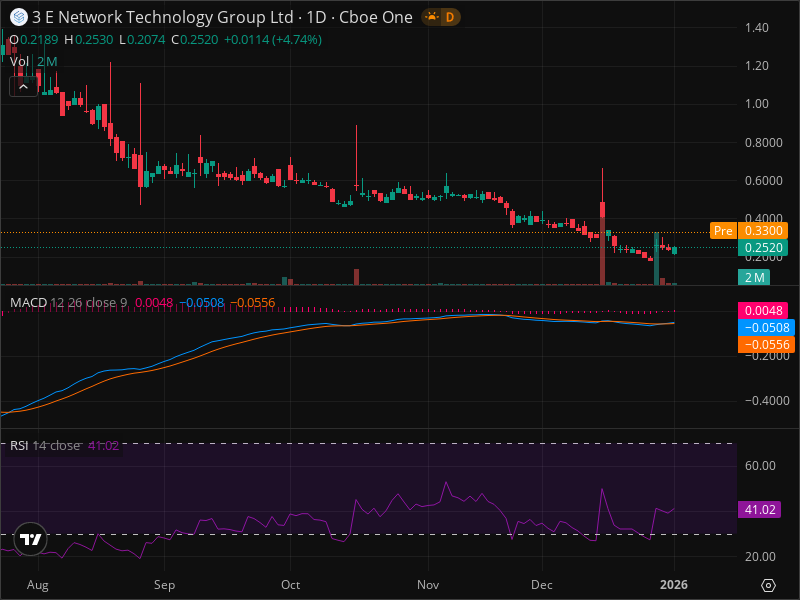Click the 1.00 price axis label

point(756,104)
